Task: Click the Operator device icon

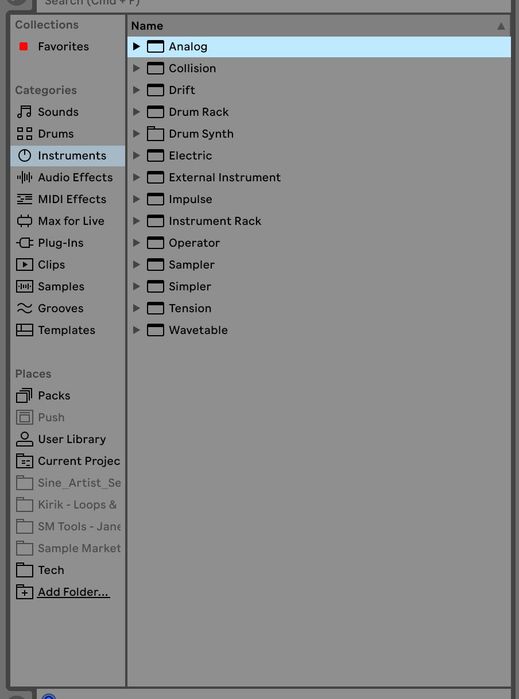Action: (156, 243)
